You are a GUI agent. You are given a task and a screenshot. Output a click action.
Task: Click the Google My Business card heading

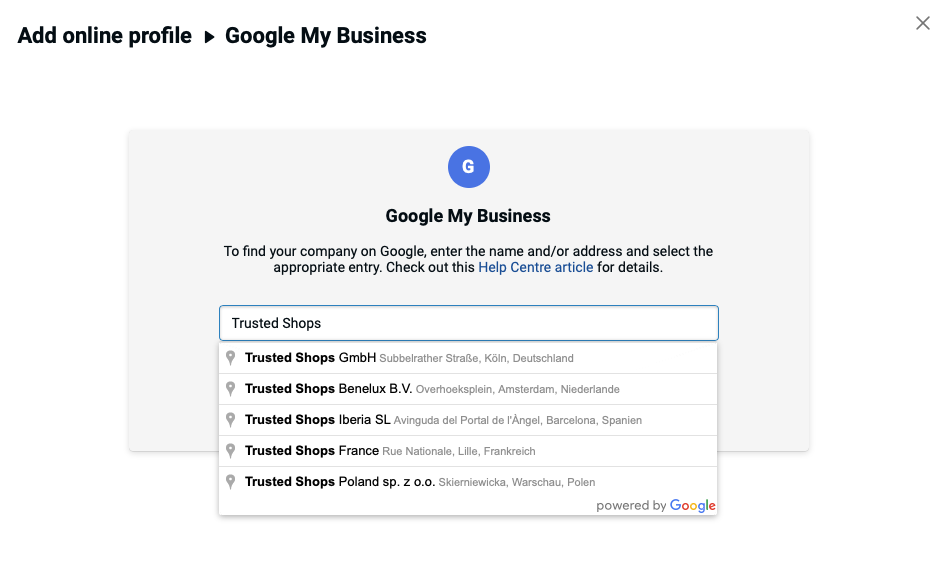coord(468,216)
